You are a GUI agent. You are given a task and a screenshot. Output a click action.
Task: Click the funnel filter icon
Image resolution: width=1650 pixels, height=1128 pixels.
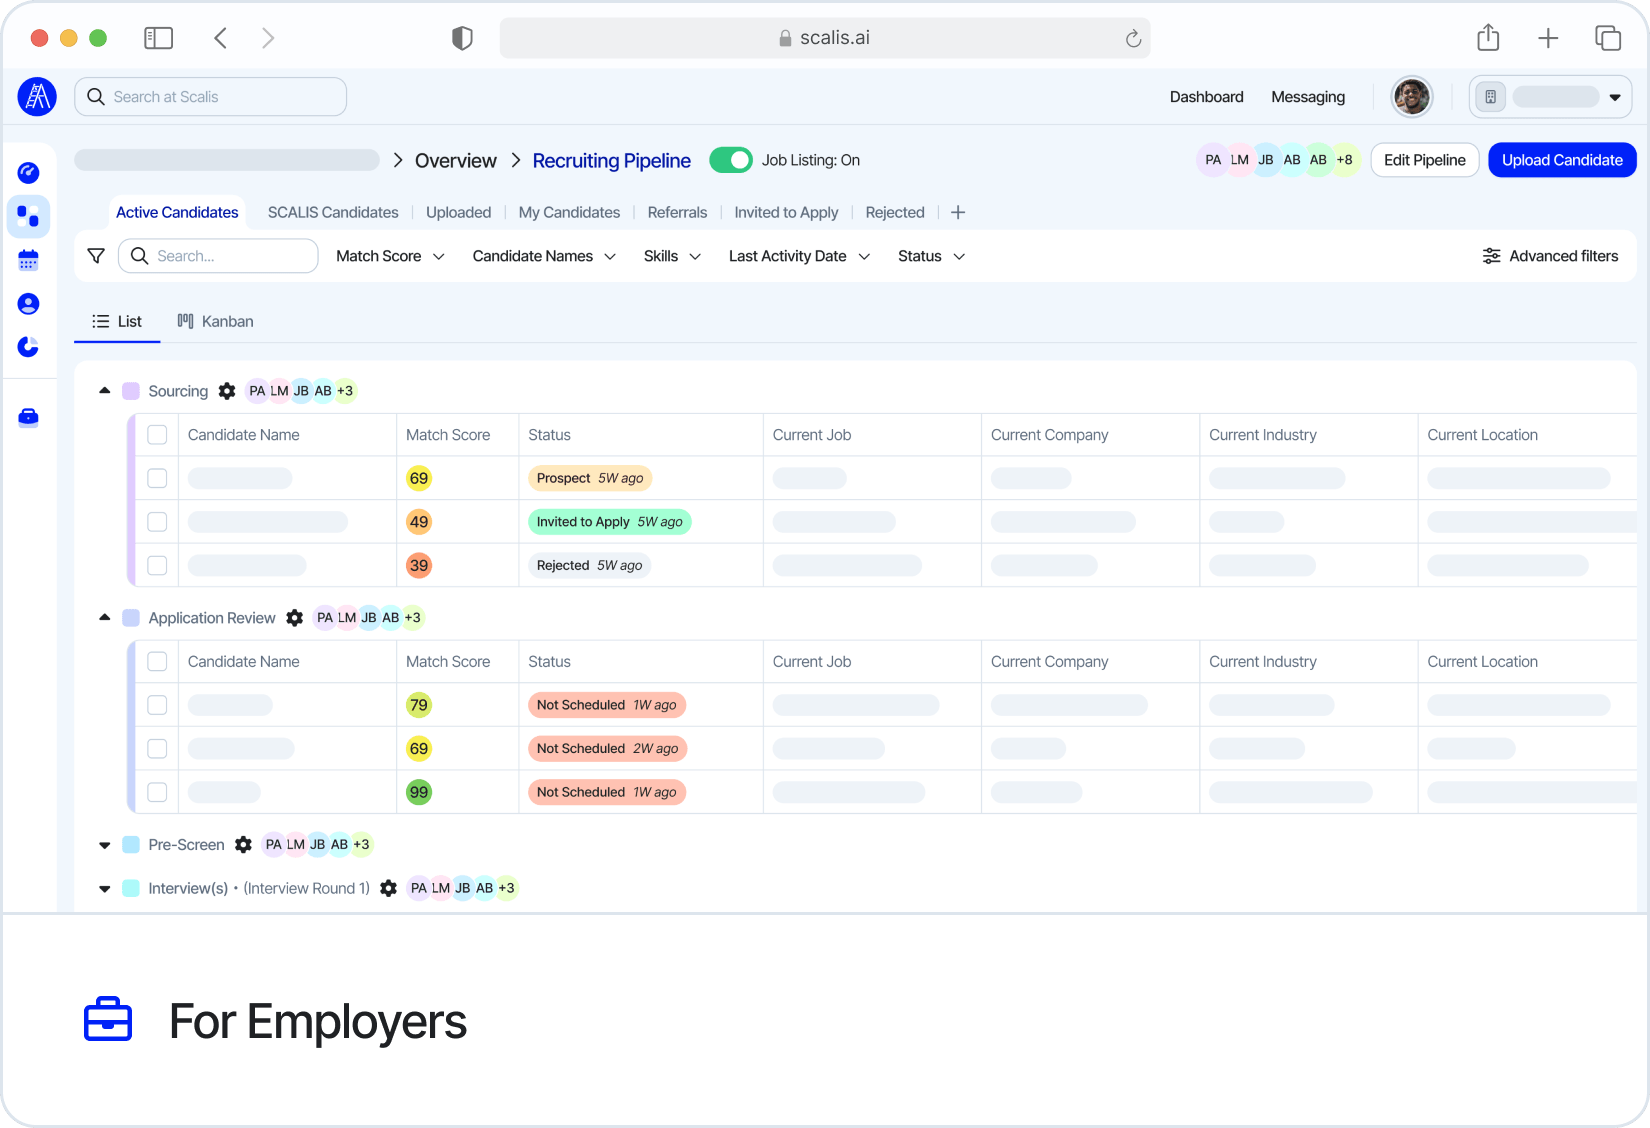click(96, 256)
